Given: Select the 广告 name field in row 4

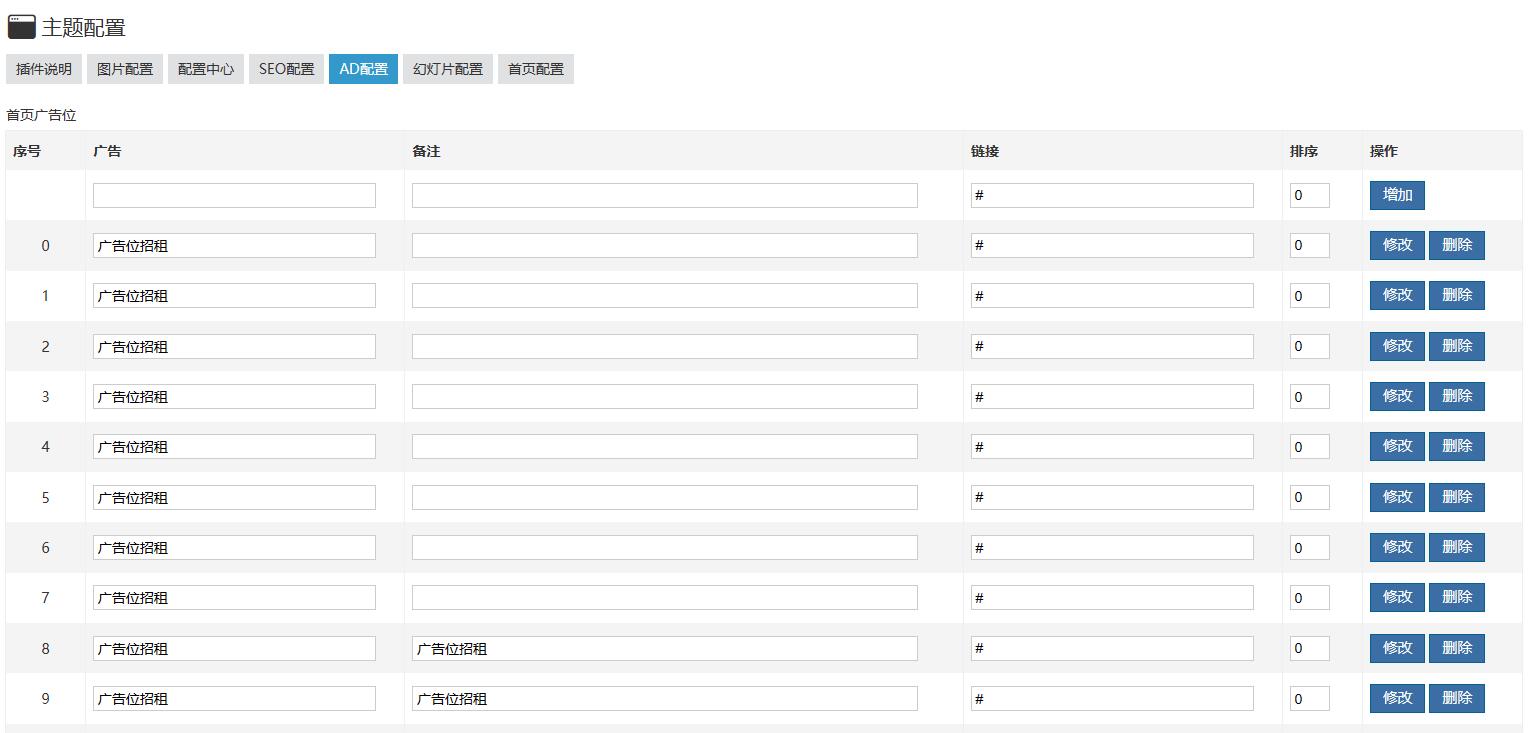Looking at the screenshot, I should pyautogui.click(x=234, y=447).
